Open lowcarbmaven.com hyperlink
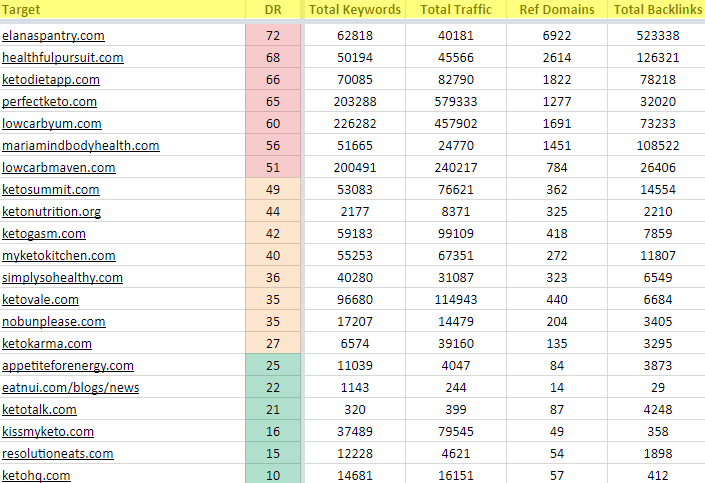Image resolution: width=705 pixels, height=483 pixels. (58, 168)
